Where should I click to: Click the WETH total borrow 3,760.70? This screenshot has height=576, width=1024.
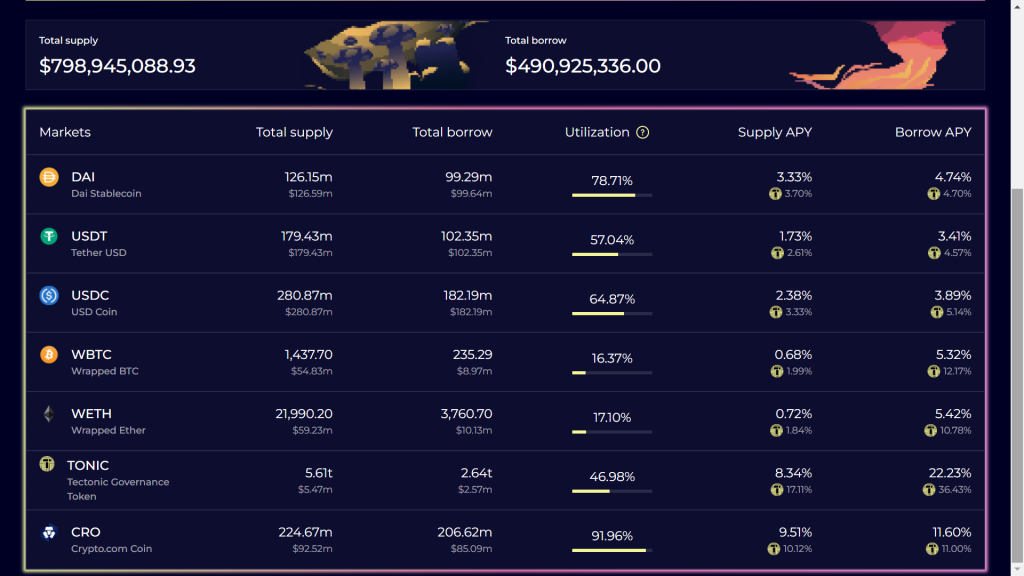(x=466, y=413)
